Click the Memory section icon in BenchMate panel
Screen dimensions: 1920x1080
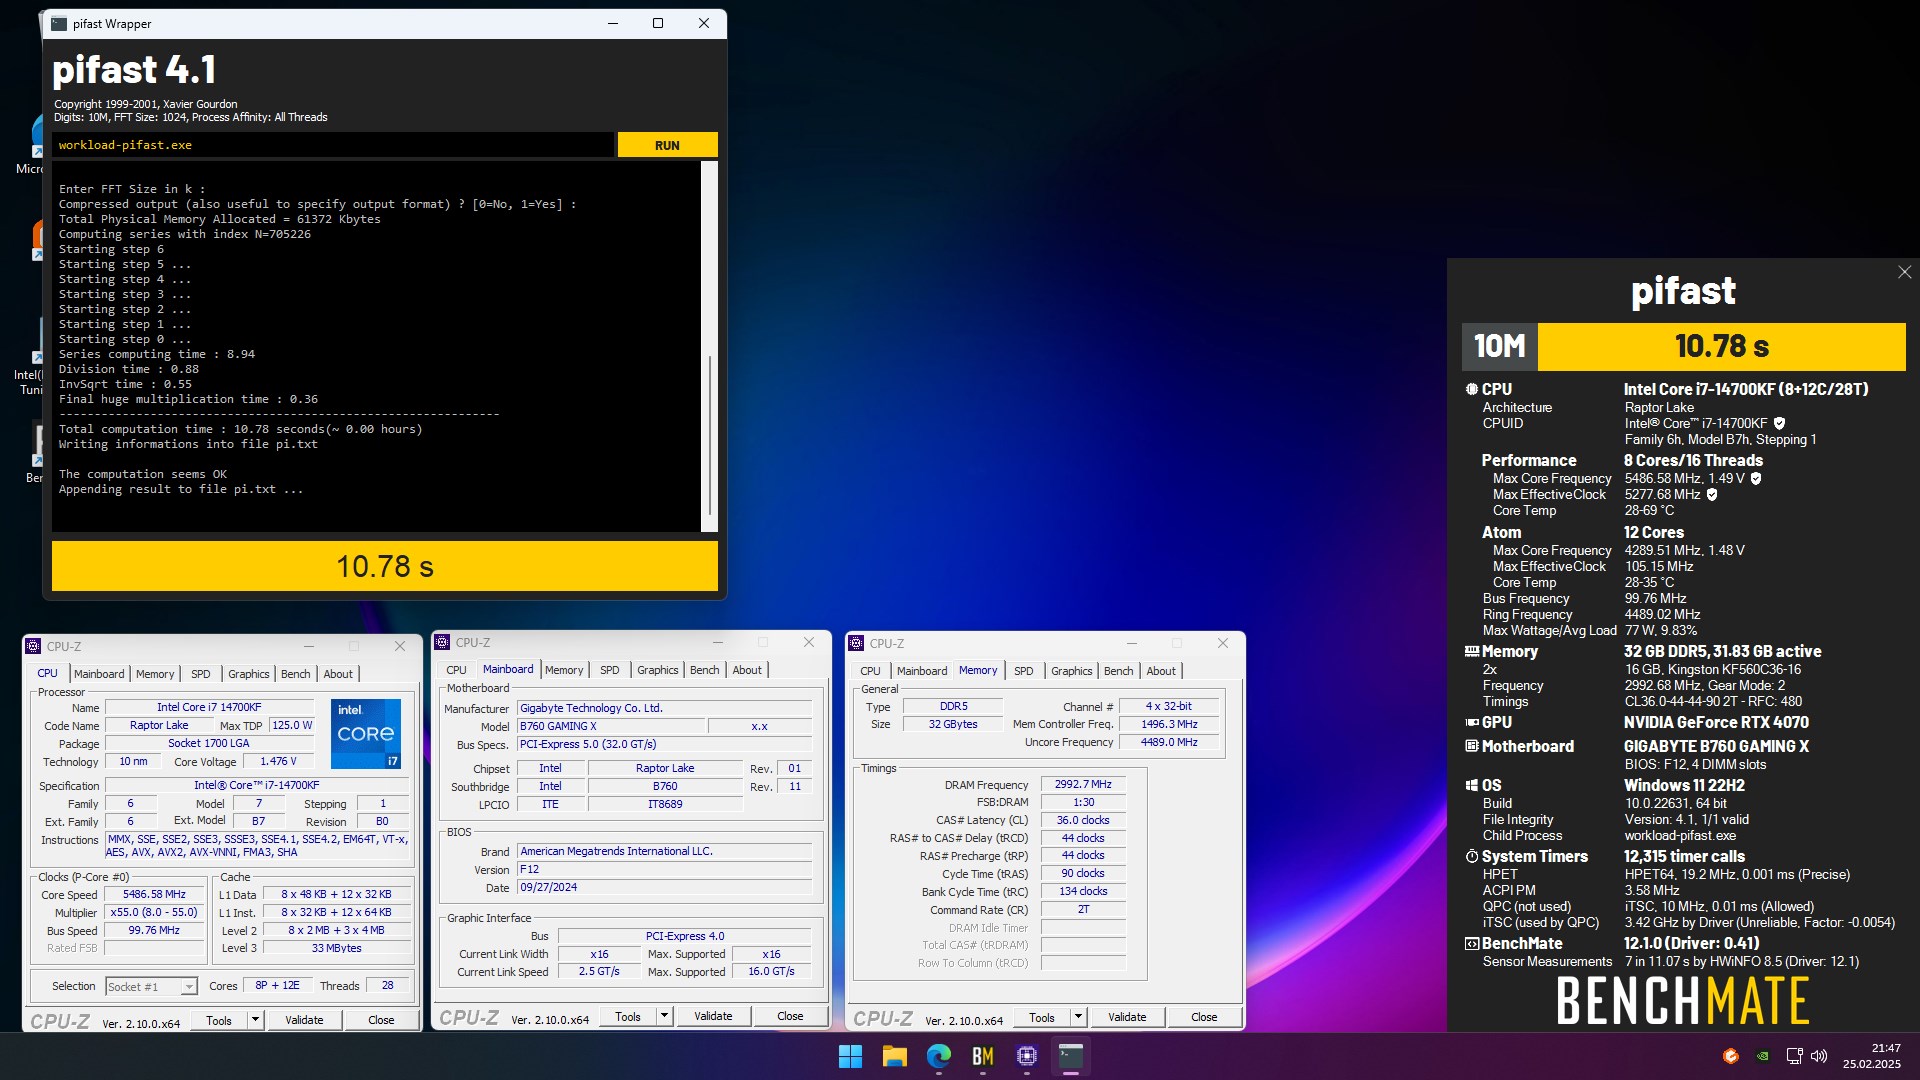tap(1471, 651)
